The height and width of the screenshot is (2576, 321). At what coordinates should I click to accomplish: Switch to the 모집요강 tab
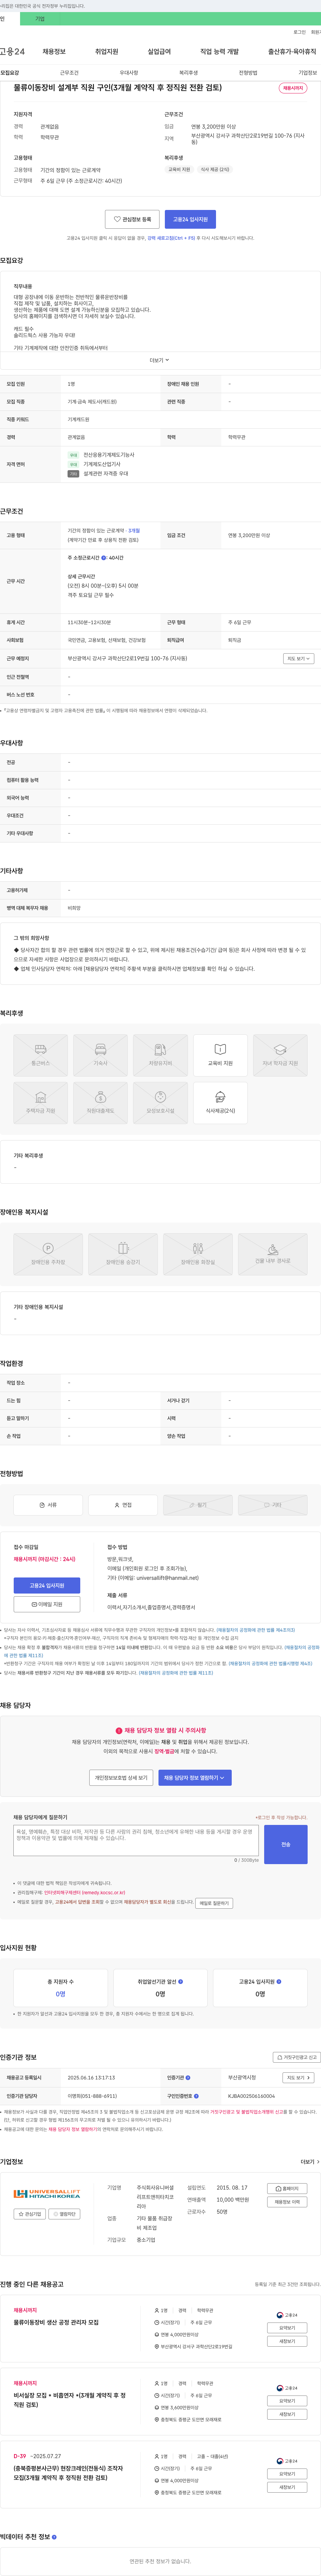10,73
